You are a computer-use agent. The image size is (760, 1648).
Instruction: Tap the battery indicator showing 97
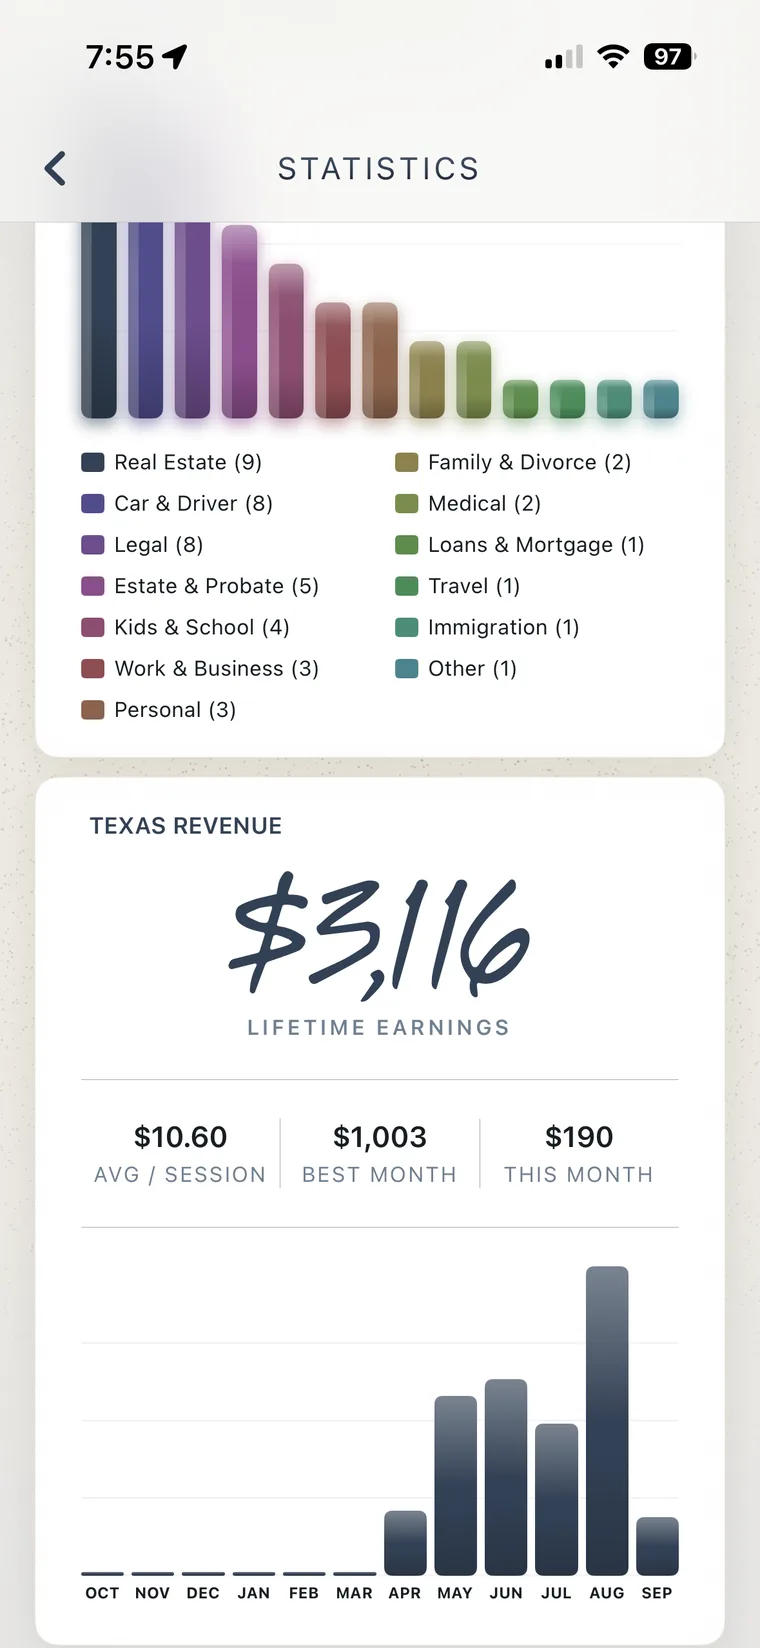(x=669, y=57)
